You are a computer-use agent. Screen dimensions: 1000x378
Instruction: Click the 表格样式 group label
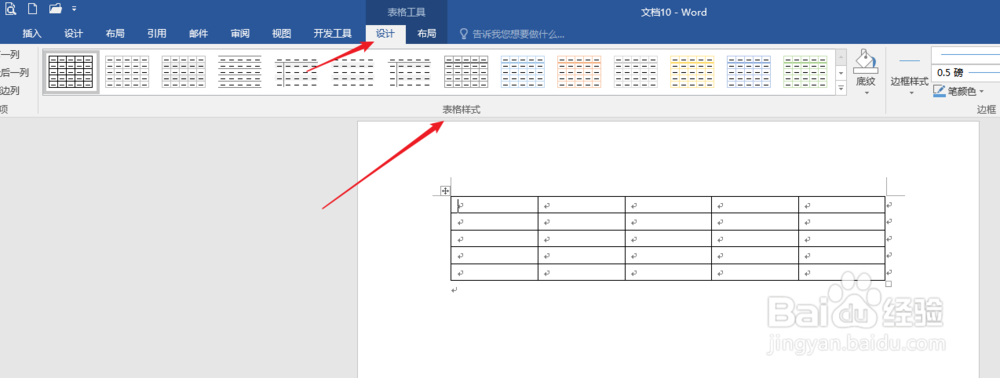click(x=462, y=110)
